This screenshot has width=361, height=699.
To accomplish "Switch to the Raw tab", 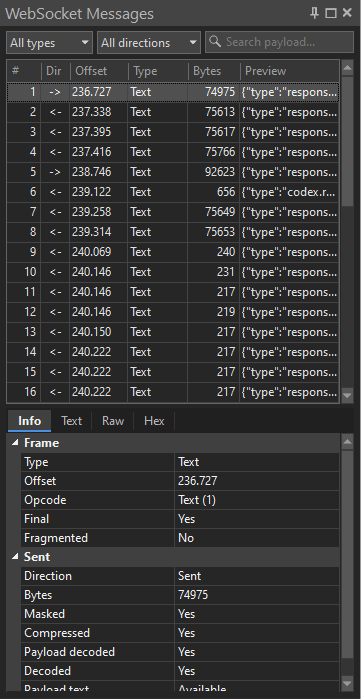I will (113, 421).
